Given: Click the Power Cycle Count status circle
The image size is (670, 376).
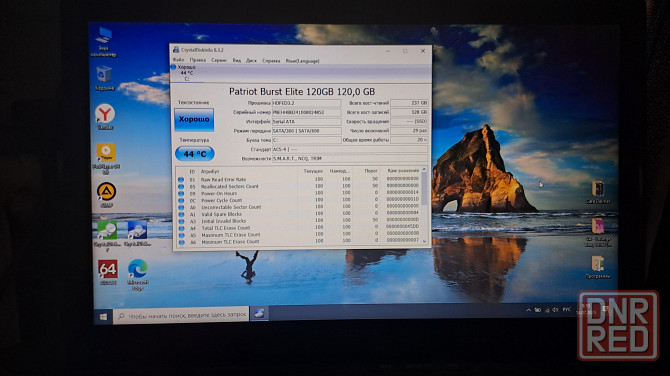Looking at the screenshot, I should [x=181, y=200].
